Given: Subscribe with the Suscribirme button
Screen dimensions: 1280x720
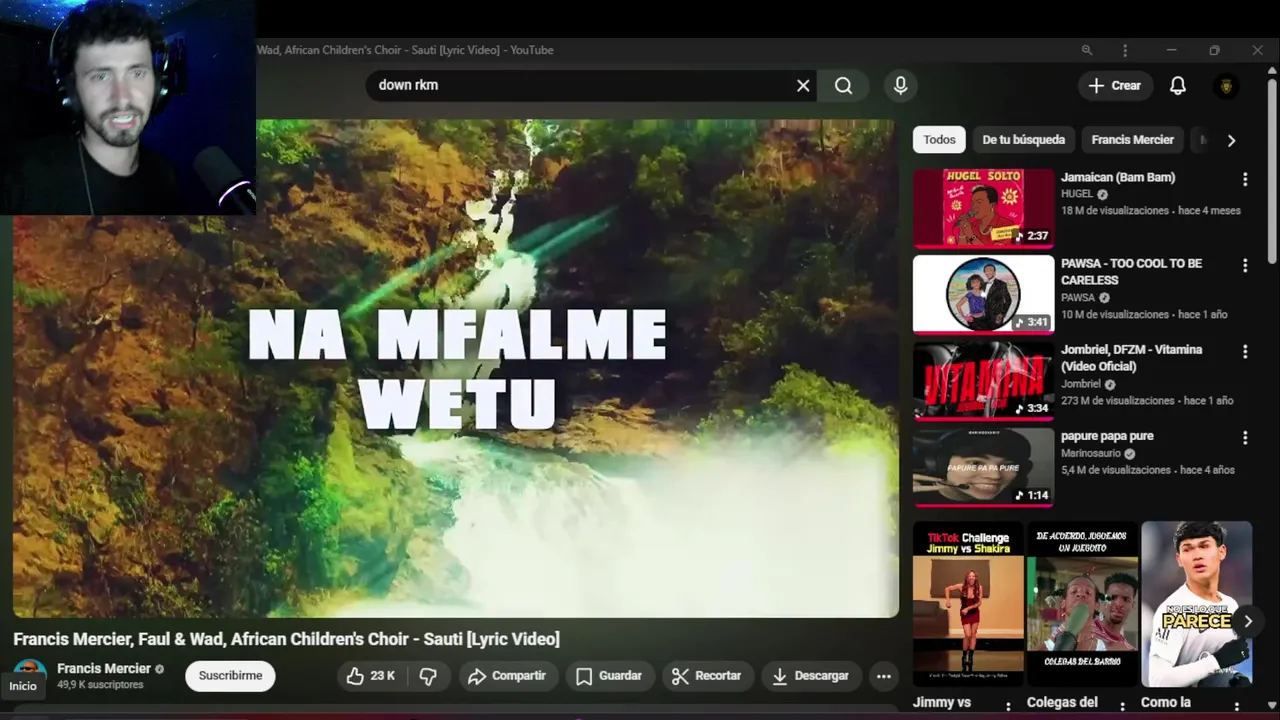Looking at the screenshot, I should click(x=230, y=676).
